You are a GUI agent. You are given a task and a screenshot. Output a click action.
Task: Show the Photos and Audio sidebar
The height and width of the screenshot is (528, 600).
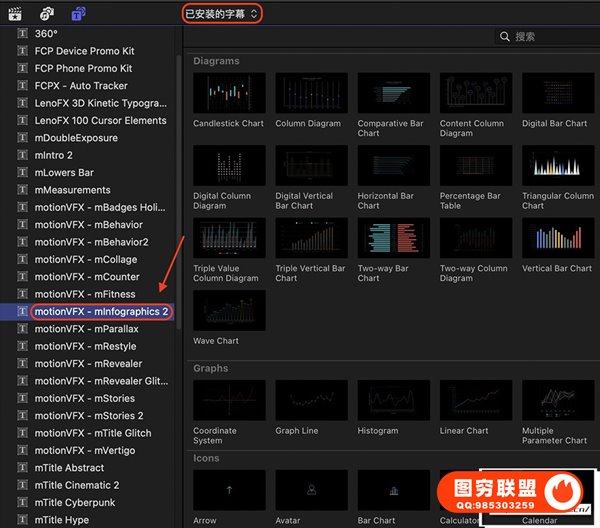tap(47, 13)
